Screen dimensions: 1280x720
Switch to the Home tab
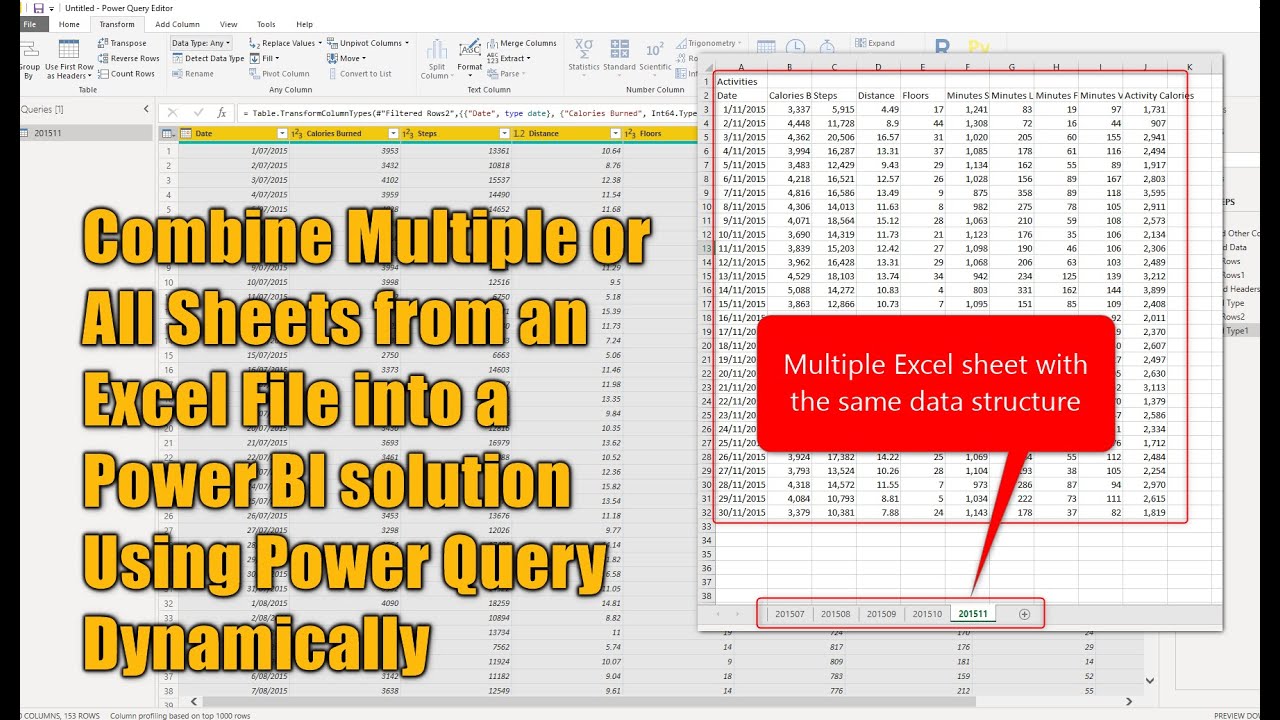[x=69, y=24]
